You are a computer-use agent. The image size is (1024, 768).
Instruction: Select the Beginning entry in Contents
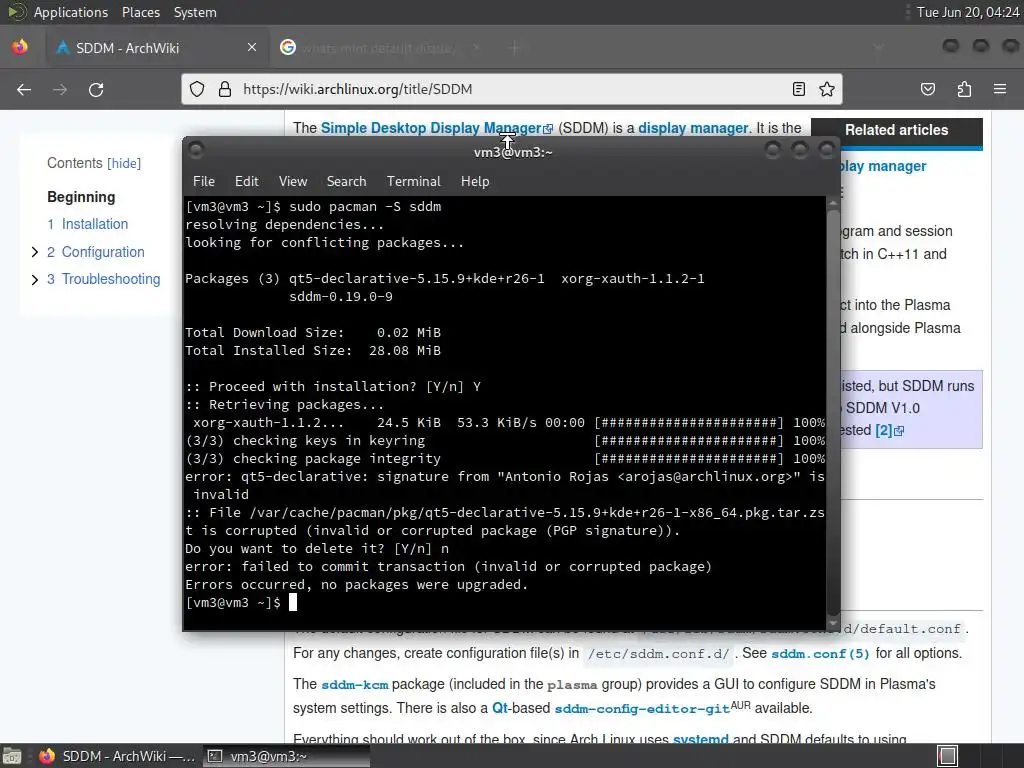[81, 197]
